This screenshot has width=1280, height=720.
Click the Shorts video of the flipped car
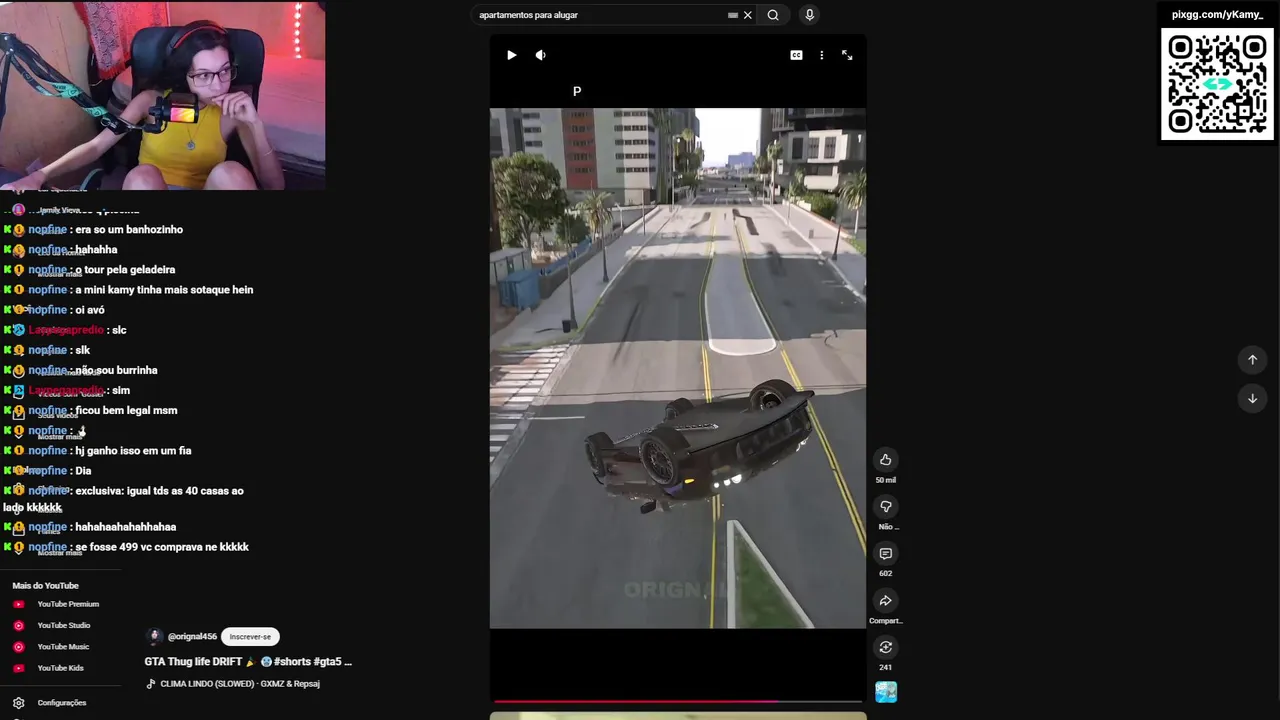678,368
